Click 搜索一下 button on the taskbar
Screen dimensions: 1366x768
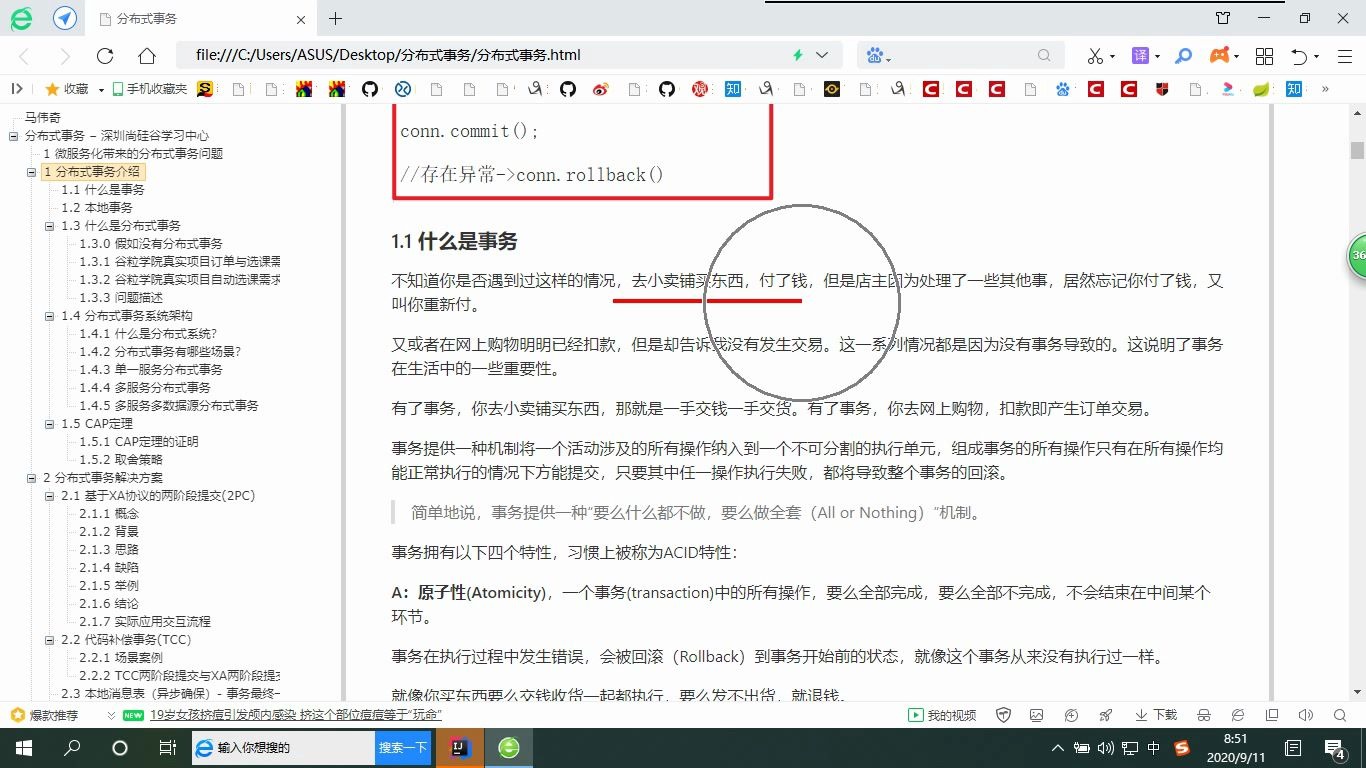pos(403,748)
